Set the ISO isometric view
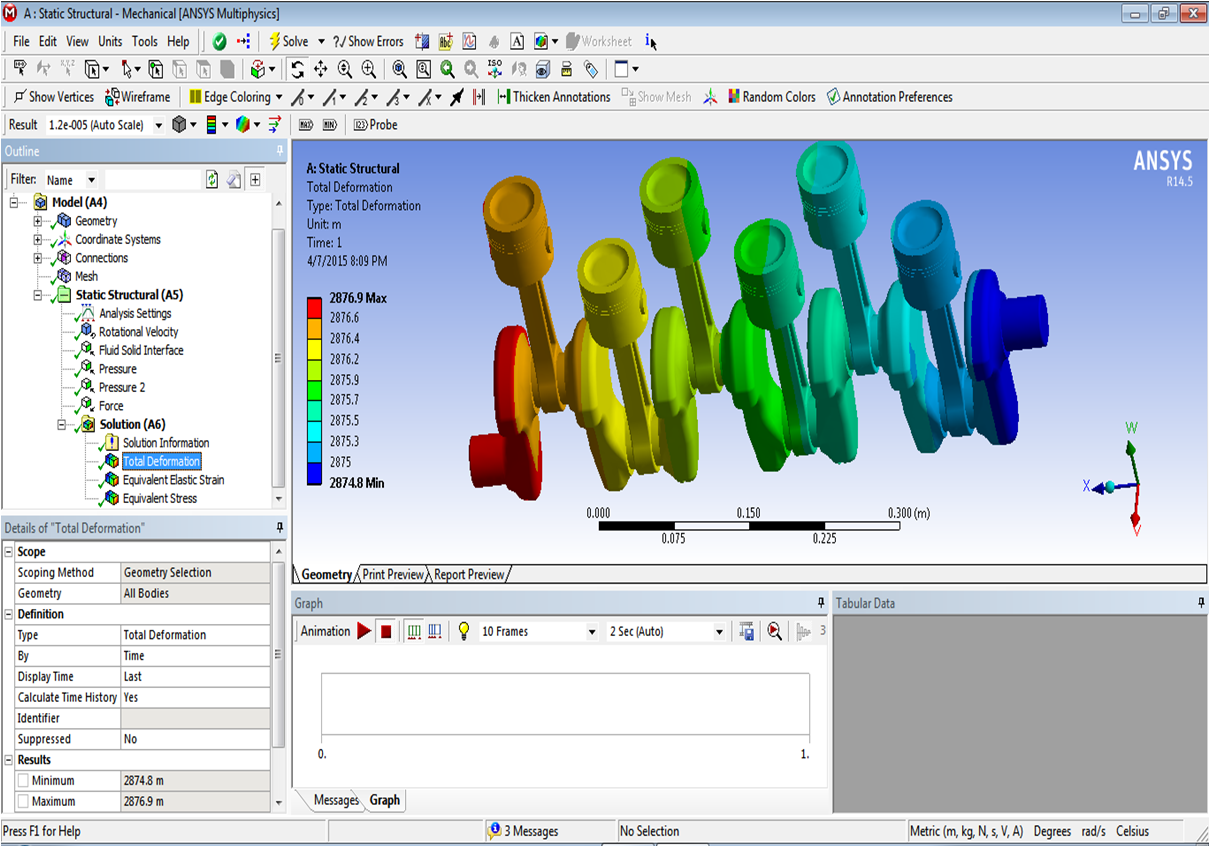Image resolution: width=1210 pixels, height=846 pixels. coord(495,69)
